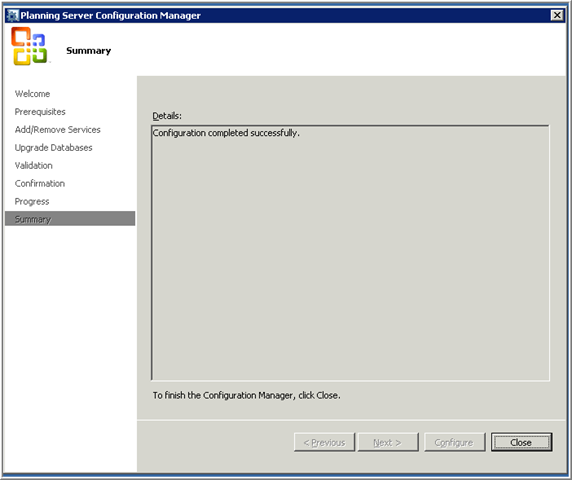Open the Add/Remove Services step
The image size is (572, 480).
[x=58, y=129]
